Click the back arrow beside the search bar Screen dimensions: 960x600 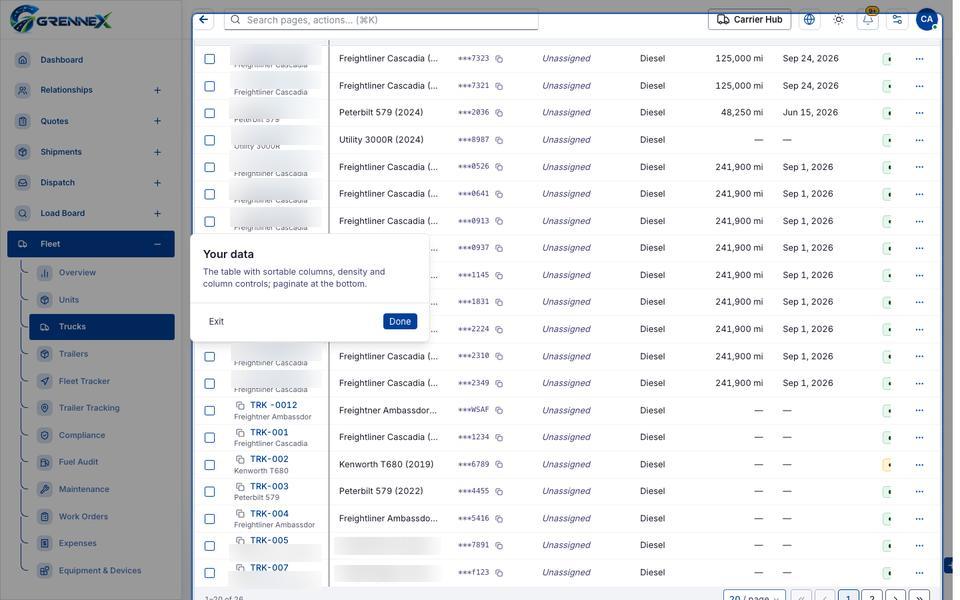point(204,20)
